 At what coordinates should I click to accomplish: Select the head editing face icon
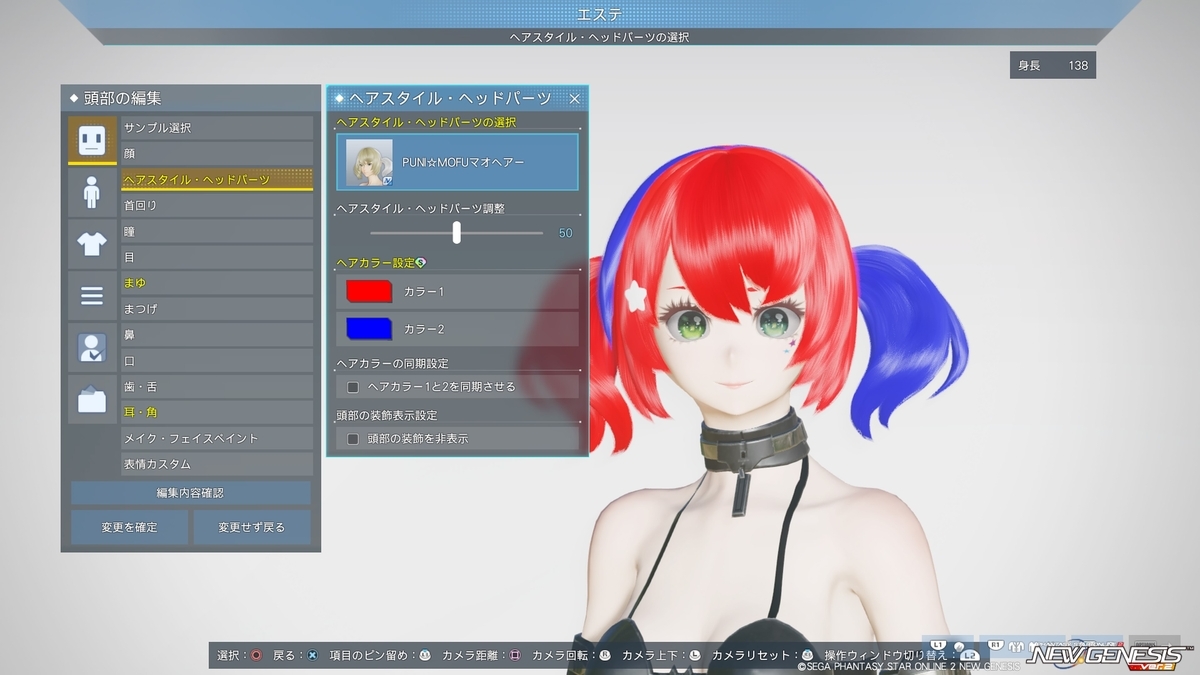tap(92, 141)
